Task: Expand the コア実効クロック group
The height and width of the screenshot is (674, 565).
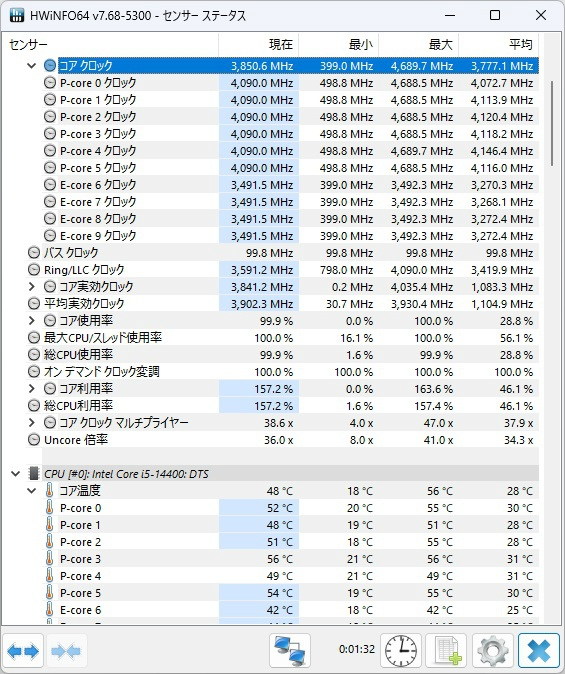Action: 31,286
